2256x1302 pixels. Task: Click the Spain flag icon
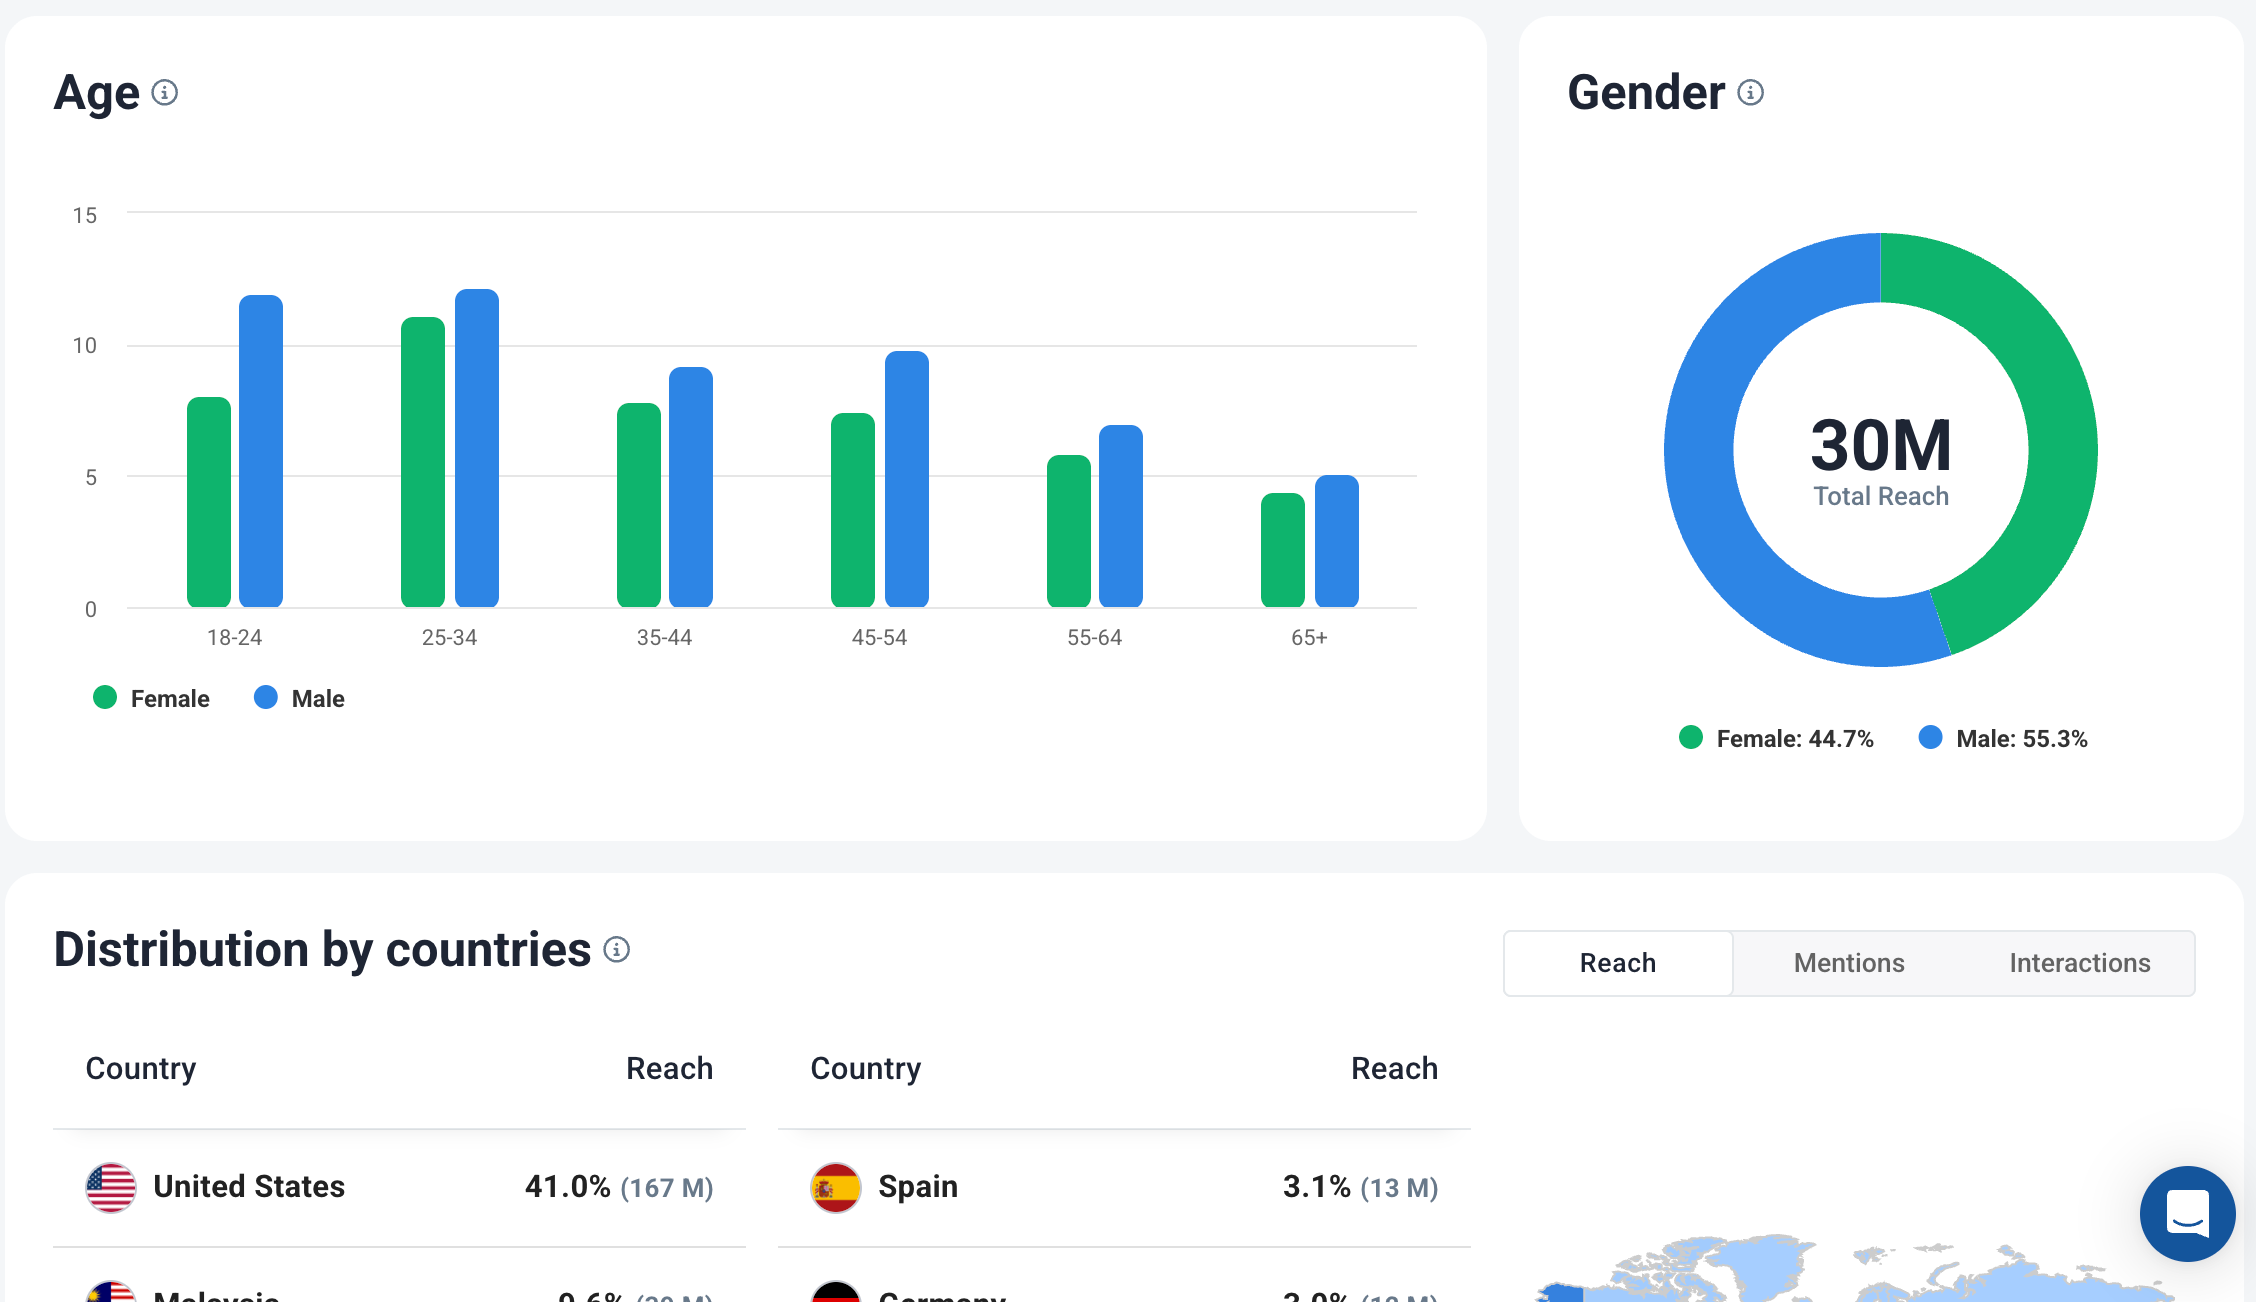(835, 1189)
